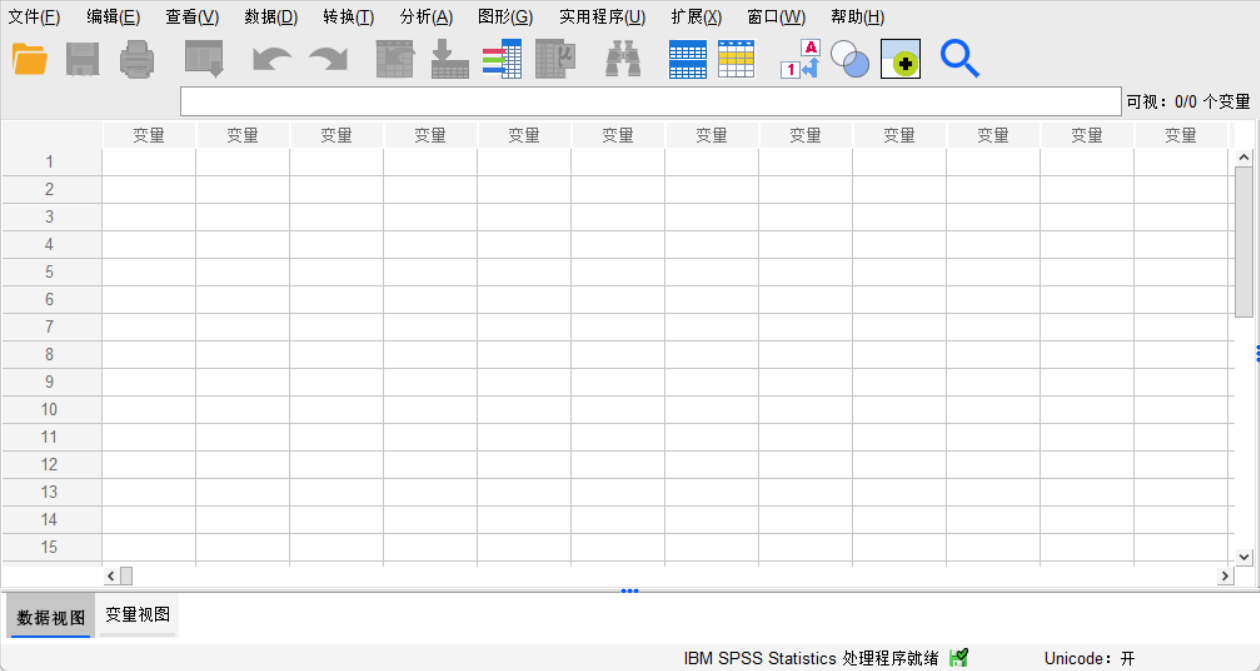Open the 图形(G) menu

506,17
